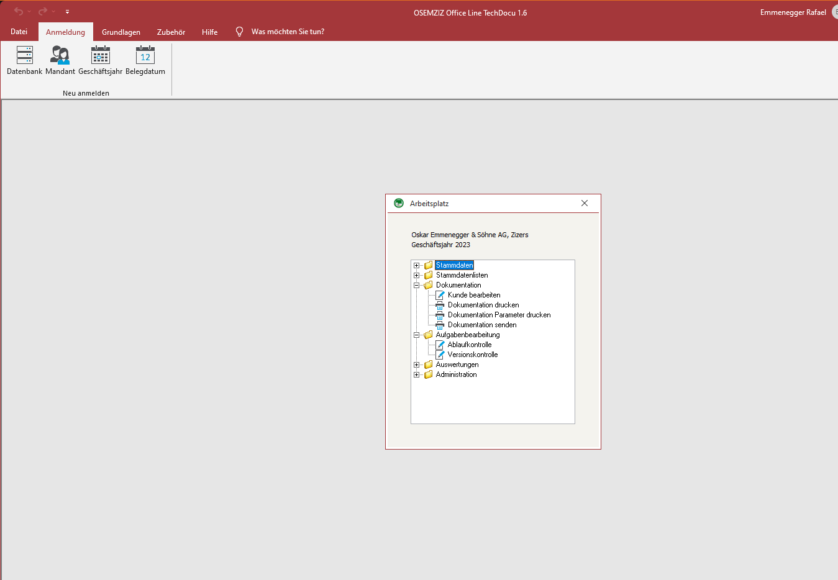Open the Datei menu tab

click(x=19, y=32)
